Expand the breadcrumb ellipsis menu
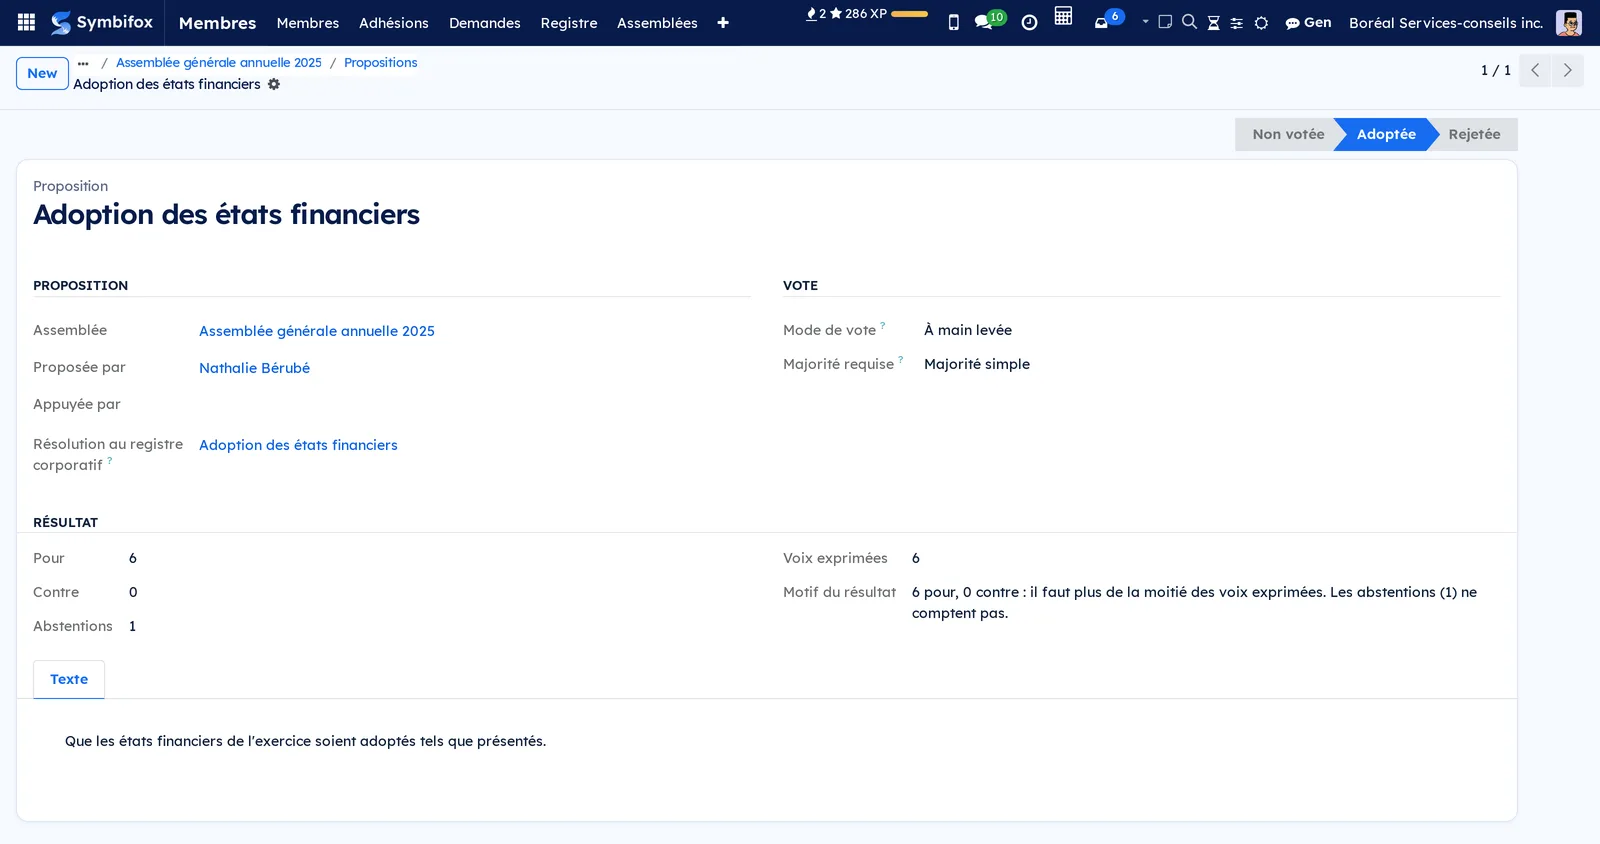The height and width of the screenshot is (844, 1600). coord(83,63)
